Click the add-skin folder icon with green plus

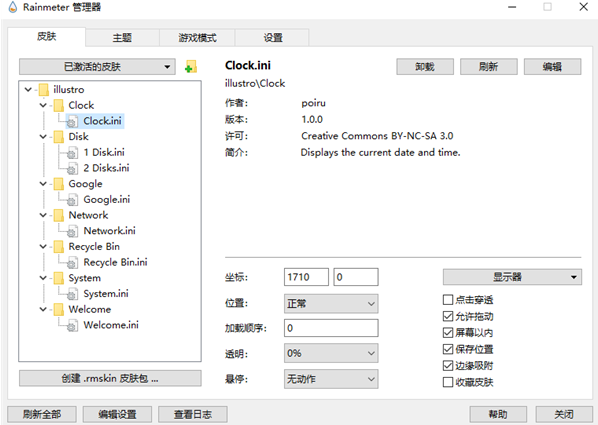coord(191,67)
